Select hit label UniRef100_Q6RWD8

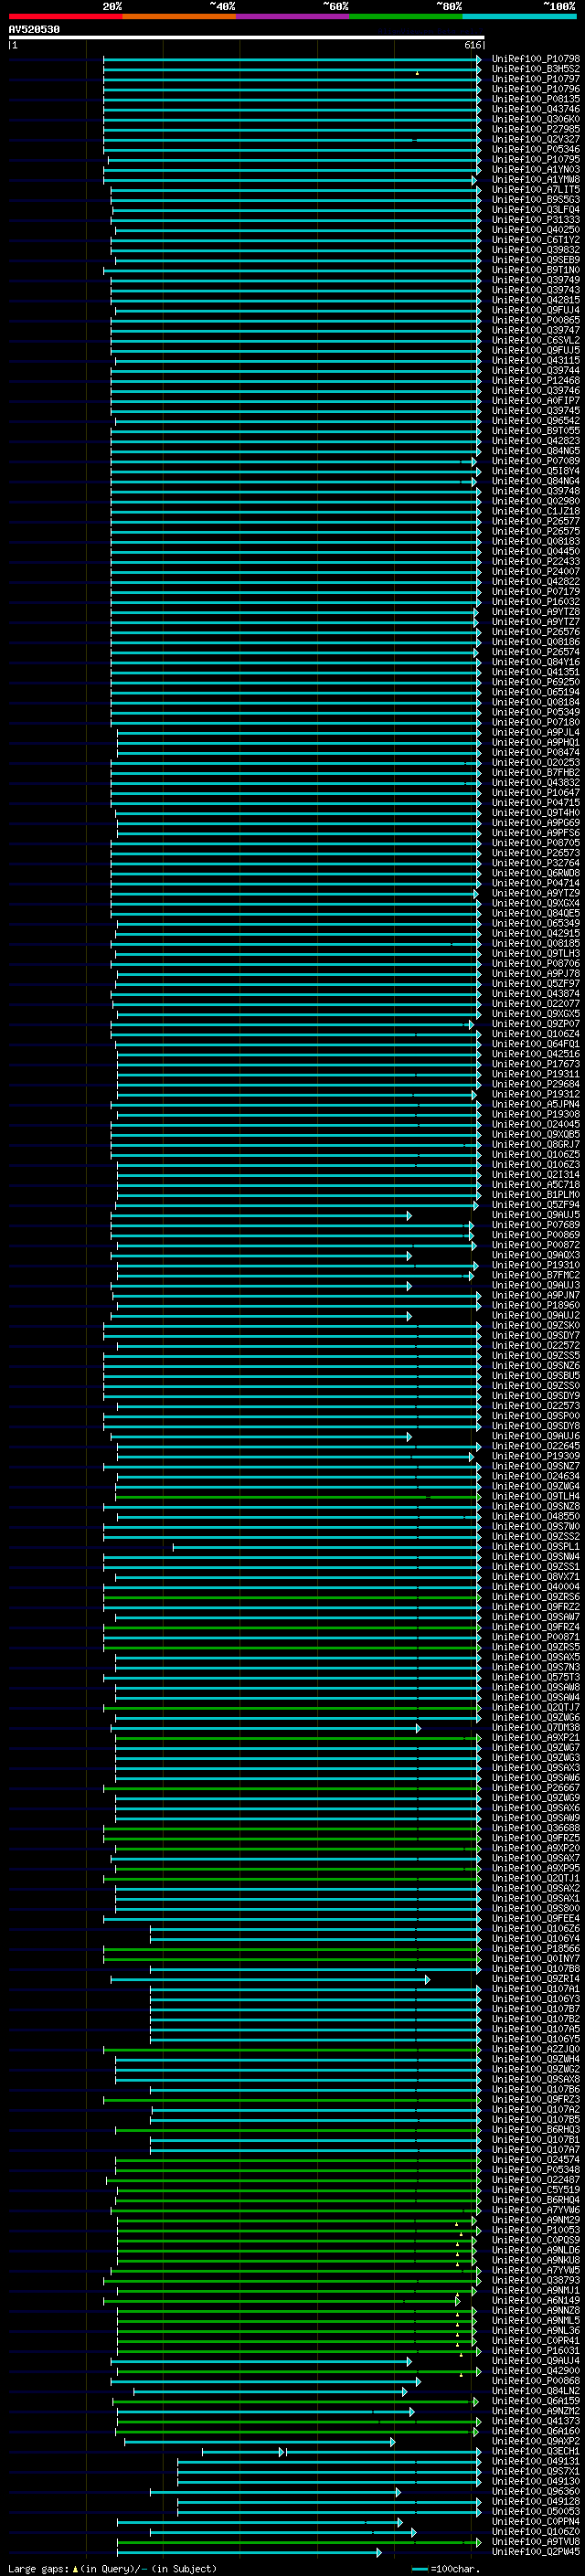pyautogui.click(x=535, y=873)
